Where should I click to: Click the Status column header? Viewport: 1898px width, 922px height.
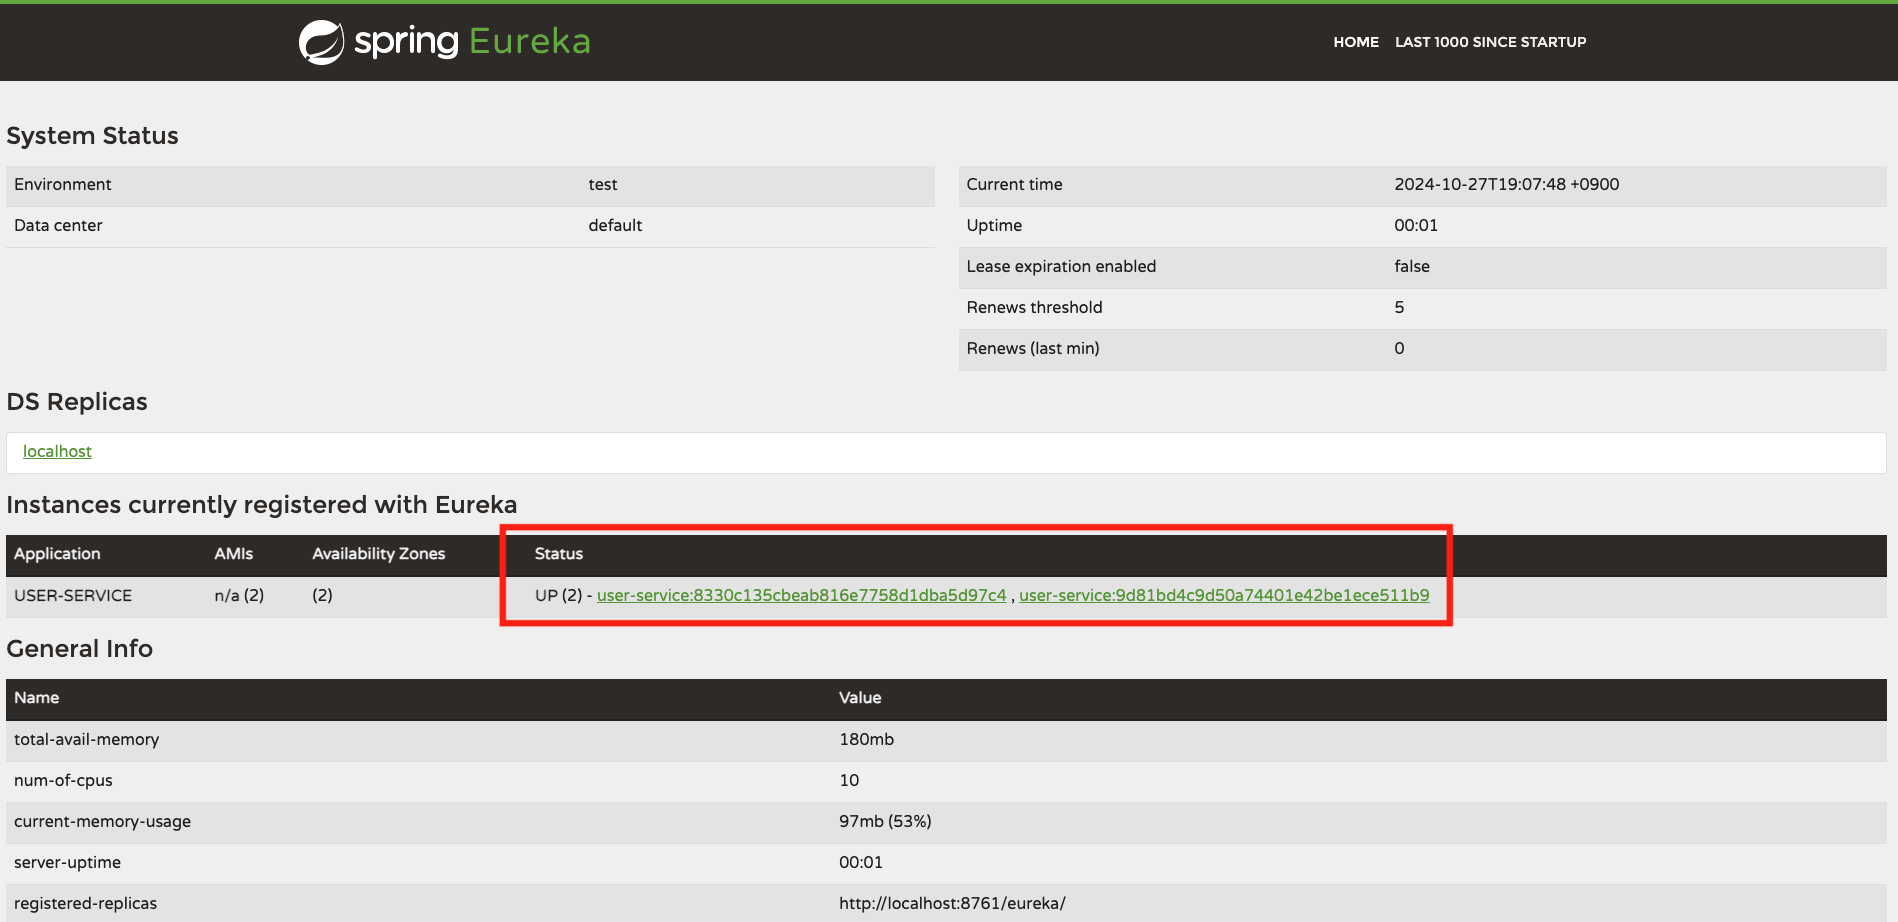coord(558,554)
